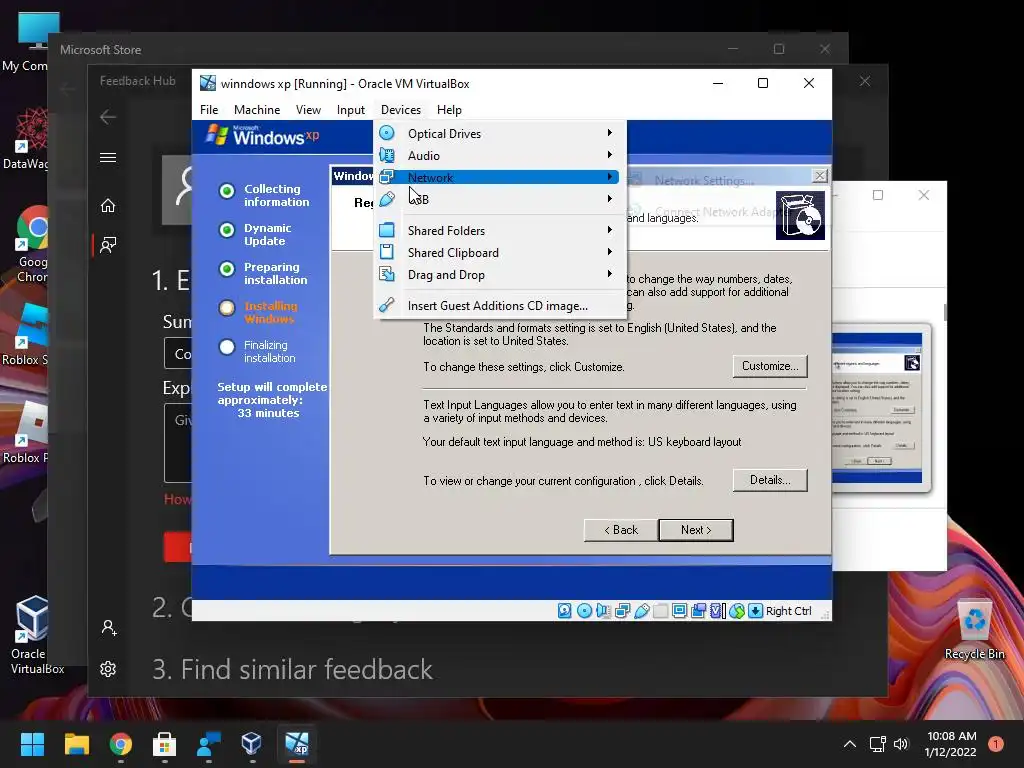
Task: Open Feedback Hub settings gear
Action: (x=108, y=669)
